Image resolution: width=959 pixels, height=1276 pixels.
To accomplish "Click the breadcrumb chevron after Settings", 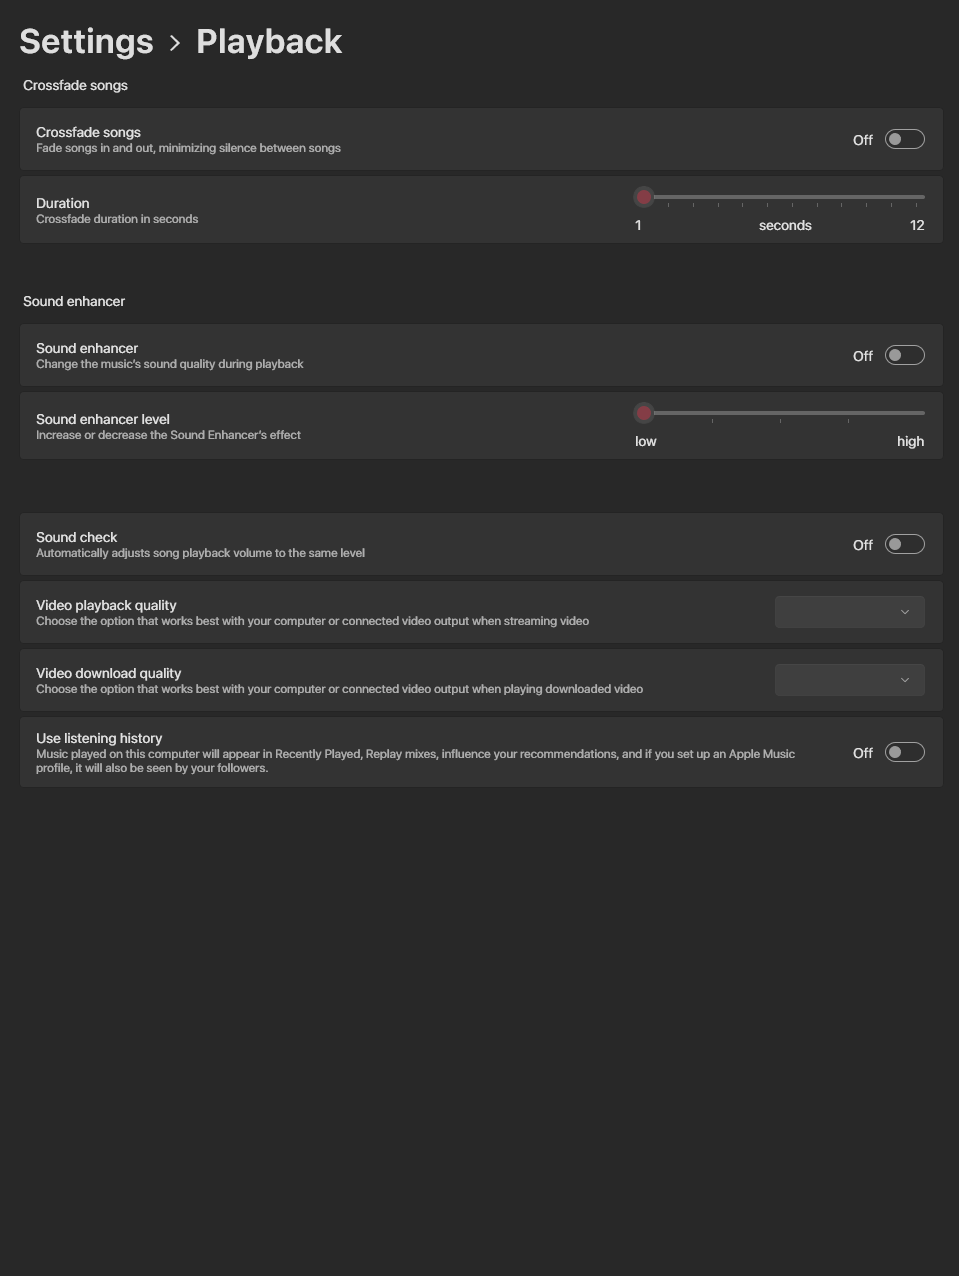I will (175, 43).
